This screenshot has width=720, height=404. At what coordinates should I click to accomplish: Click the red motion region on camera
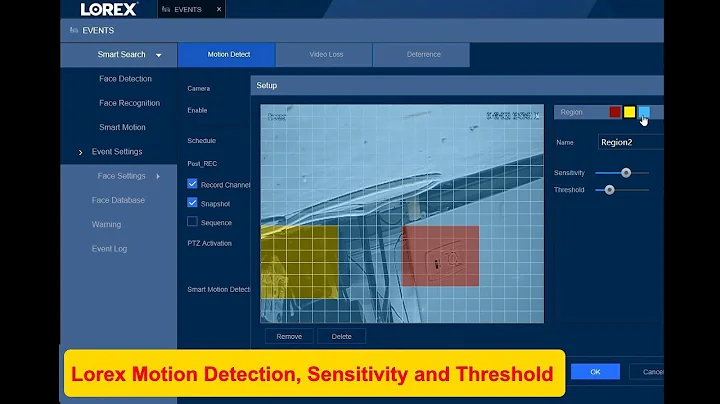[x=440, y=256]
